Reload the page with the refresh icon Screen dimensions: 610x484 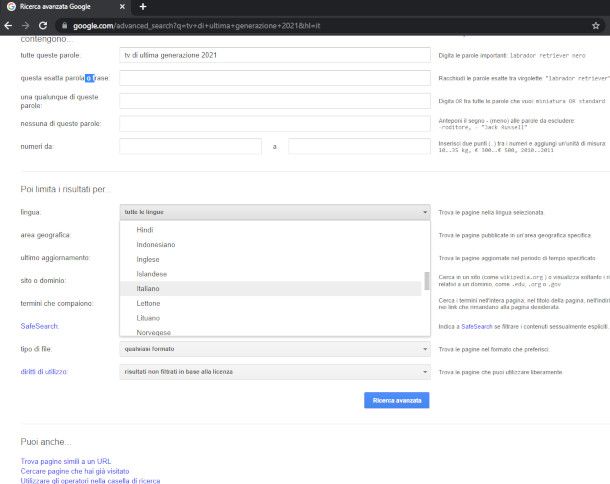coord(43,26)
